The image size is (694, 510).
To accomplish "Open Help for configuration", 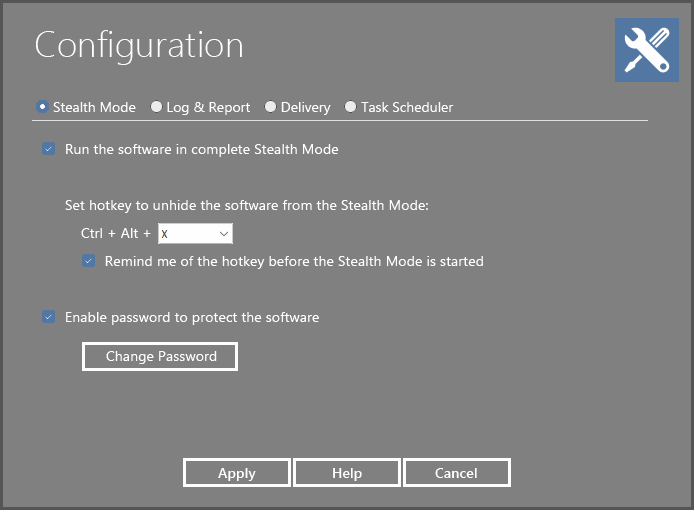I will (347, 473).
